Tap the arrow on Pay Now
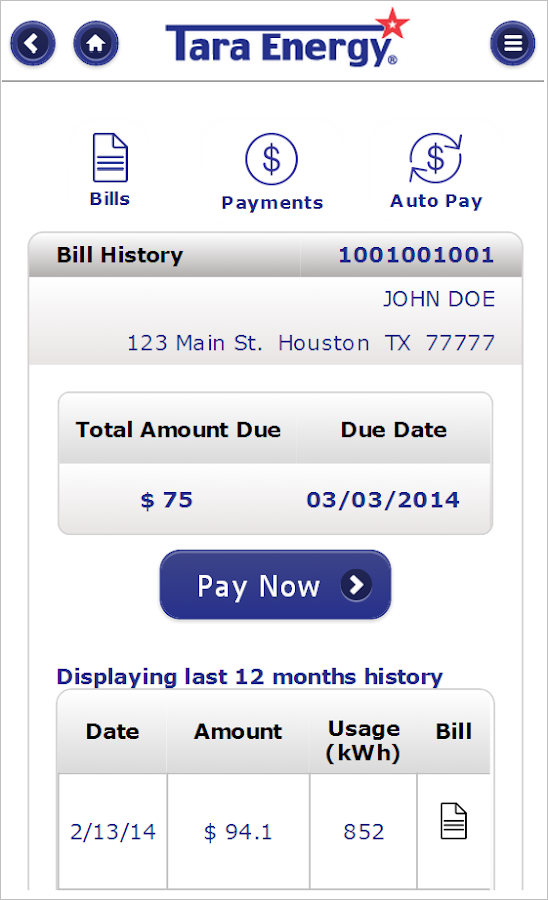This screenshot has height=900, width=548. (x=356, y=585)
